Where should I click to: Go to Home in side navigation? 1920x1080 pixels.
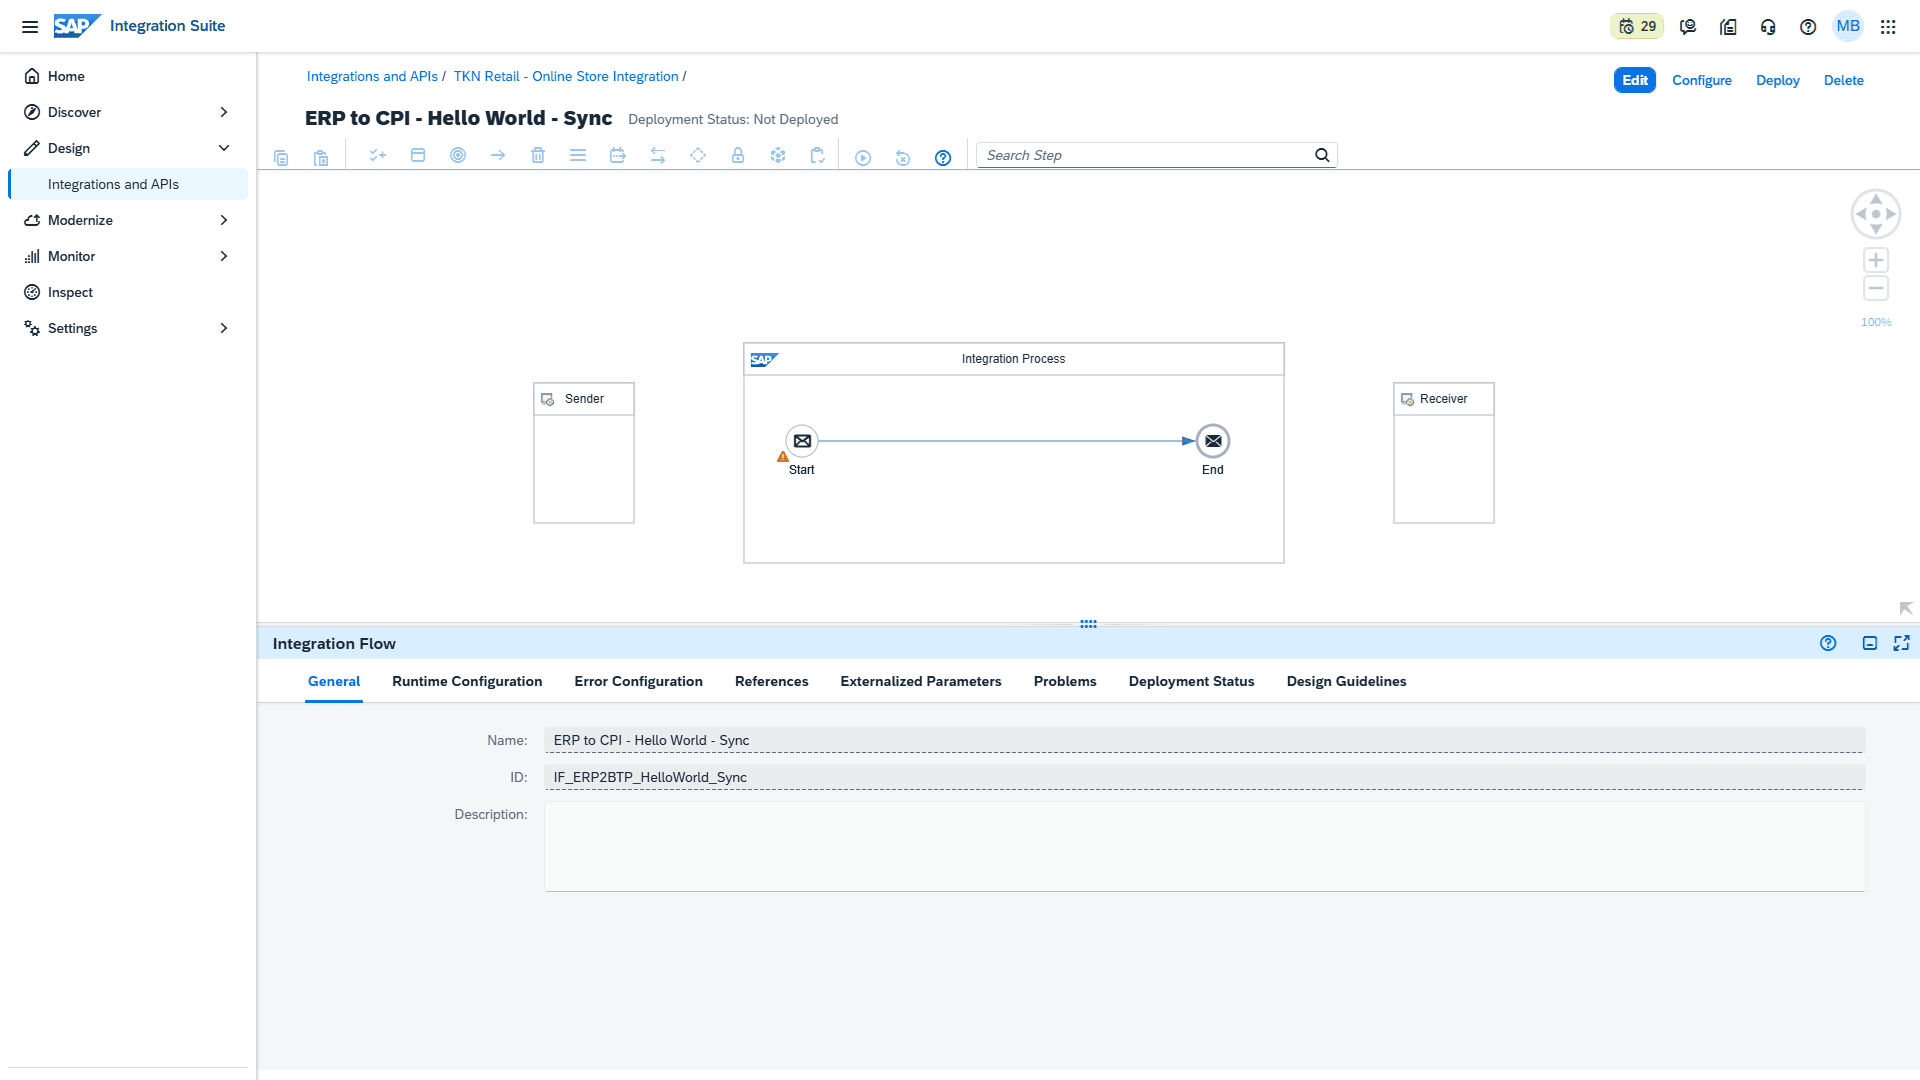128,76
